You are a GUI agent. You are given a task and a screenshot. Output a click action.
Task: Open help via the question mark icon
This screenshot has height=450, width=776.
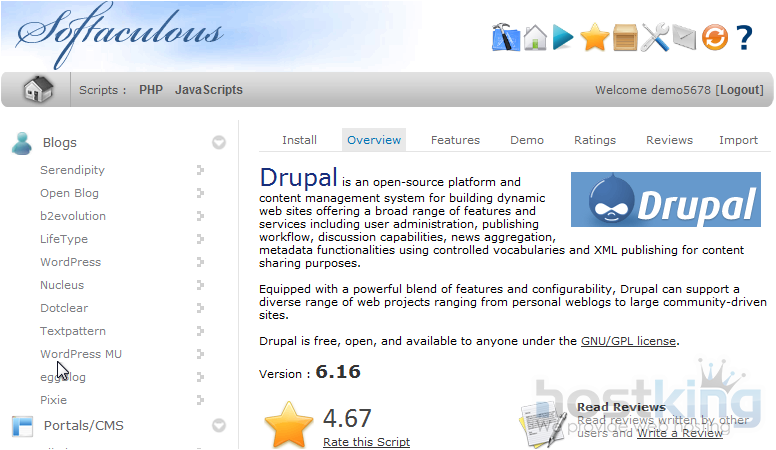(x=743, y=38)
